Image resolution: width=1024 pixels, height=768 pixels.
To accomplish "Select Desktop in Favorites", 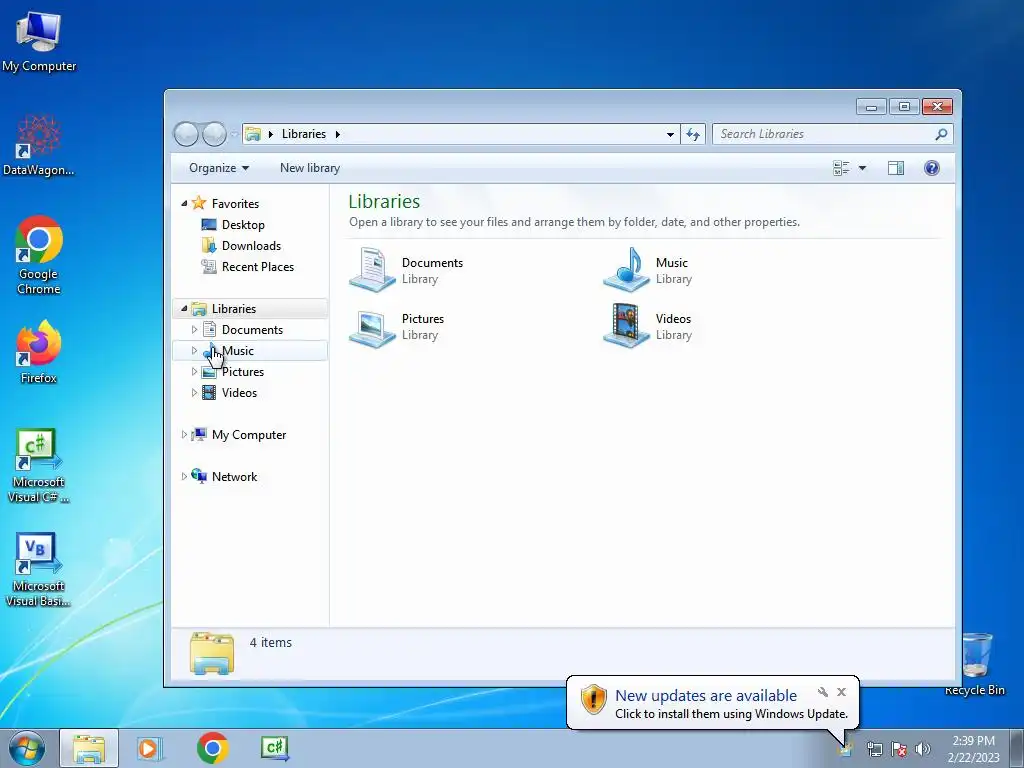I will [x=243, y=225].
